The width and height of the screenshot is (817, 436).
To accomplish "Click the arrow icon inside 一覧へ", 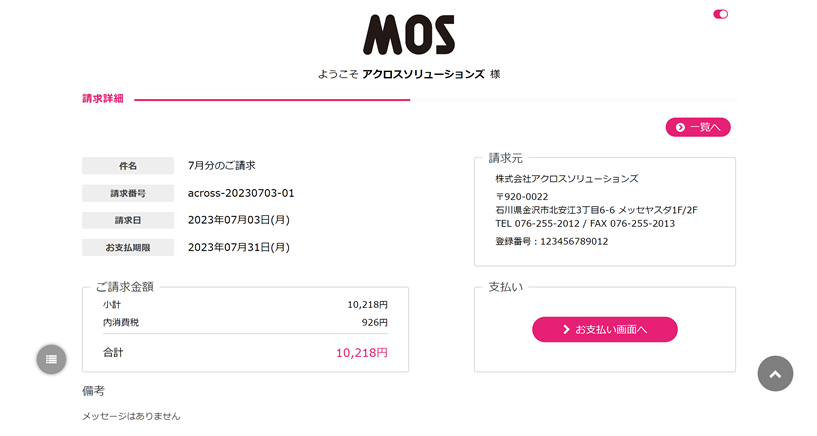I will coord(680,127).
